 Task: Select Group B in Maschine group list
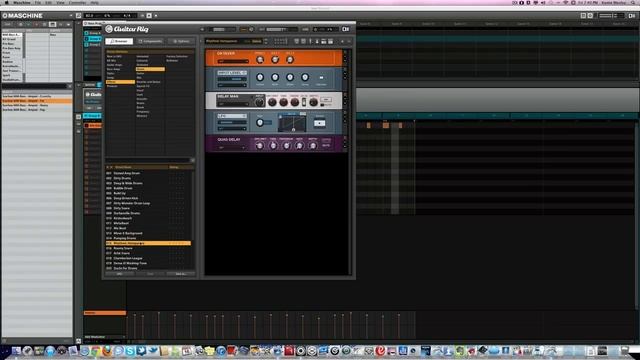[x=93, y=39]
